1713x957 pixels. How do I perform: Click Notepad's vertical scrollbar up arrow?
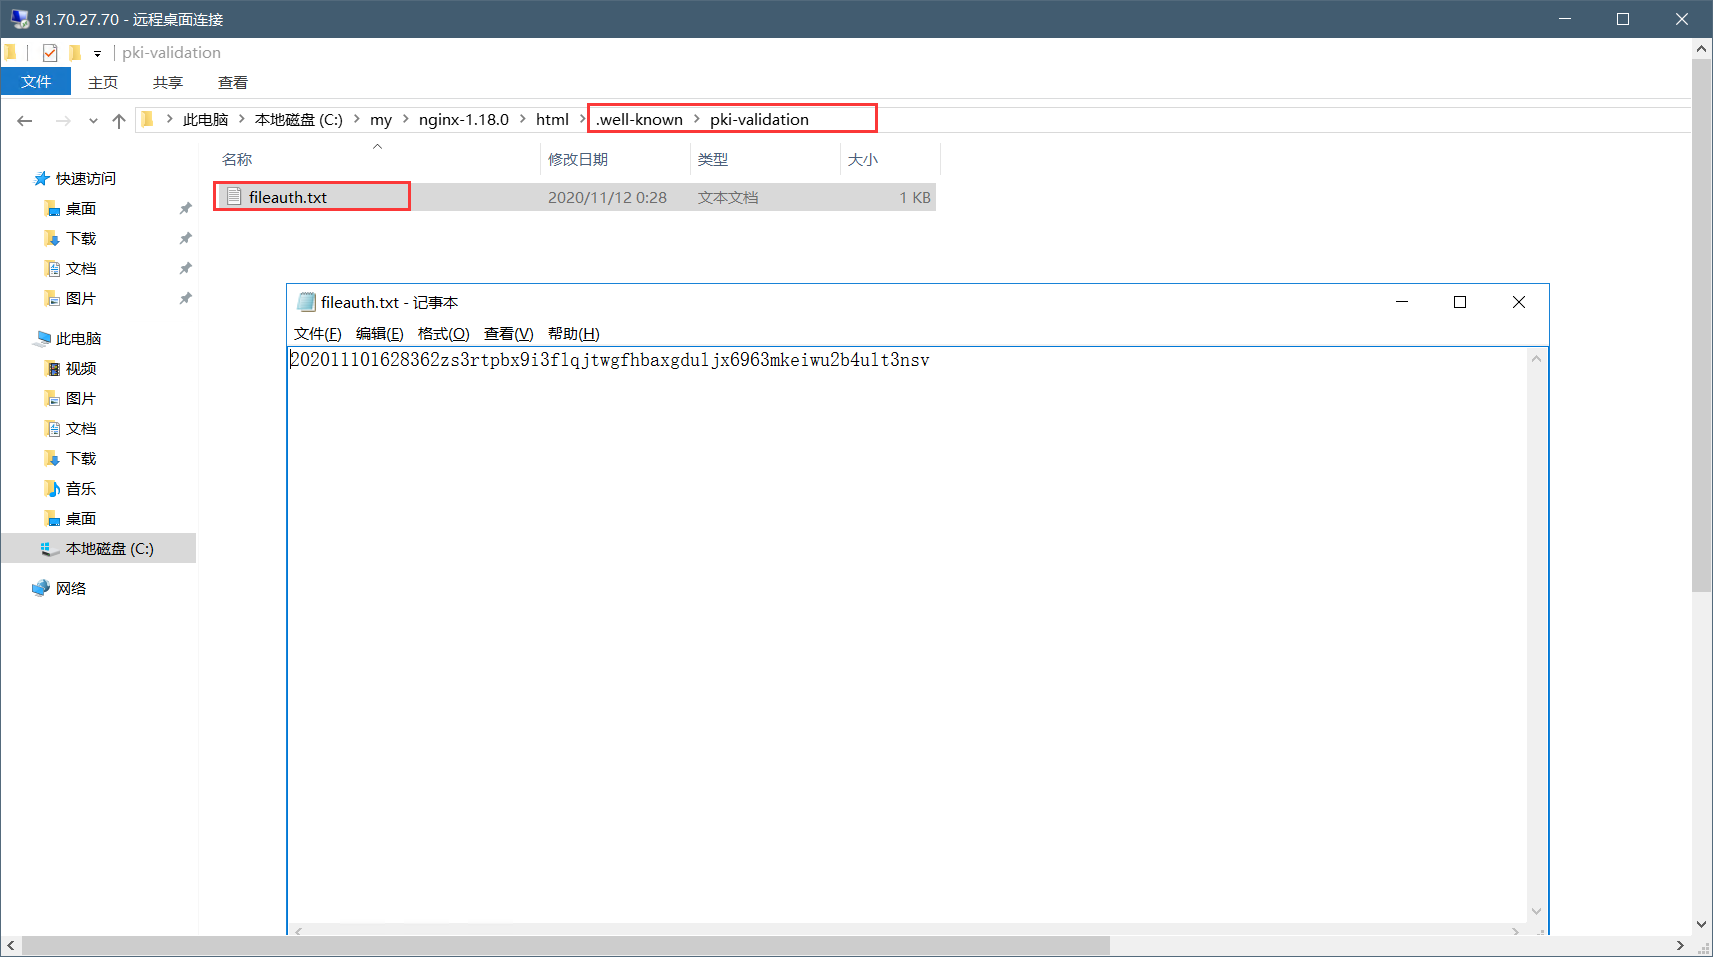(1537, 358)
